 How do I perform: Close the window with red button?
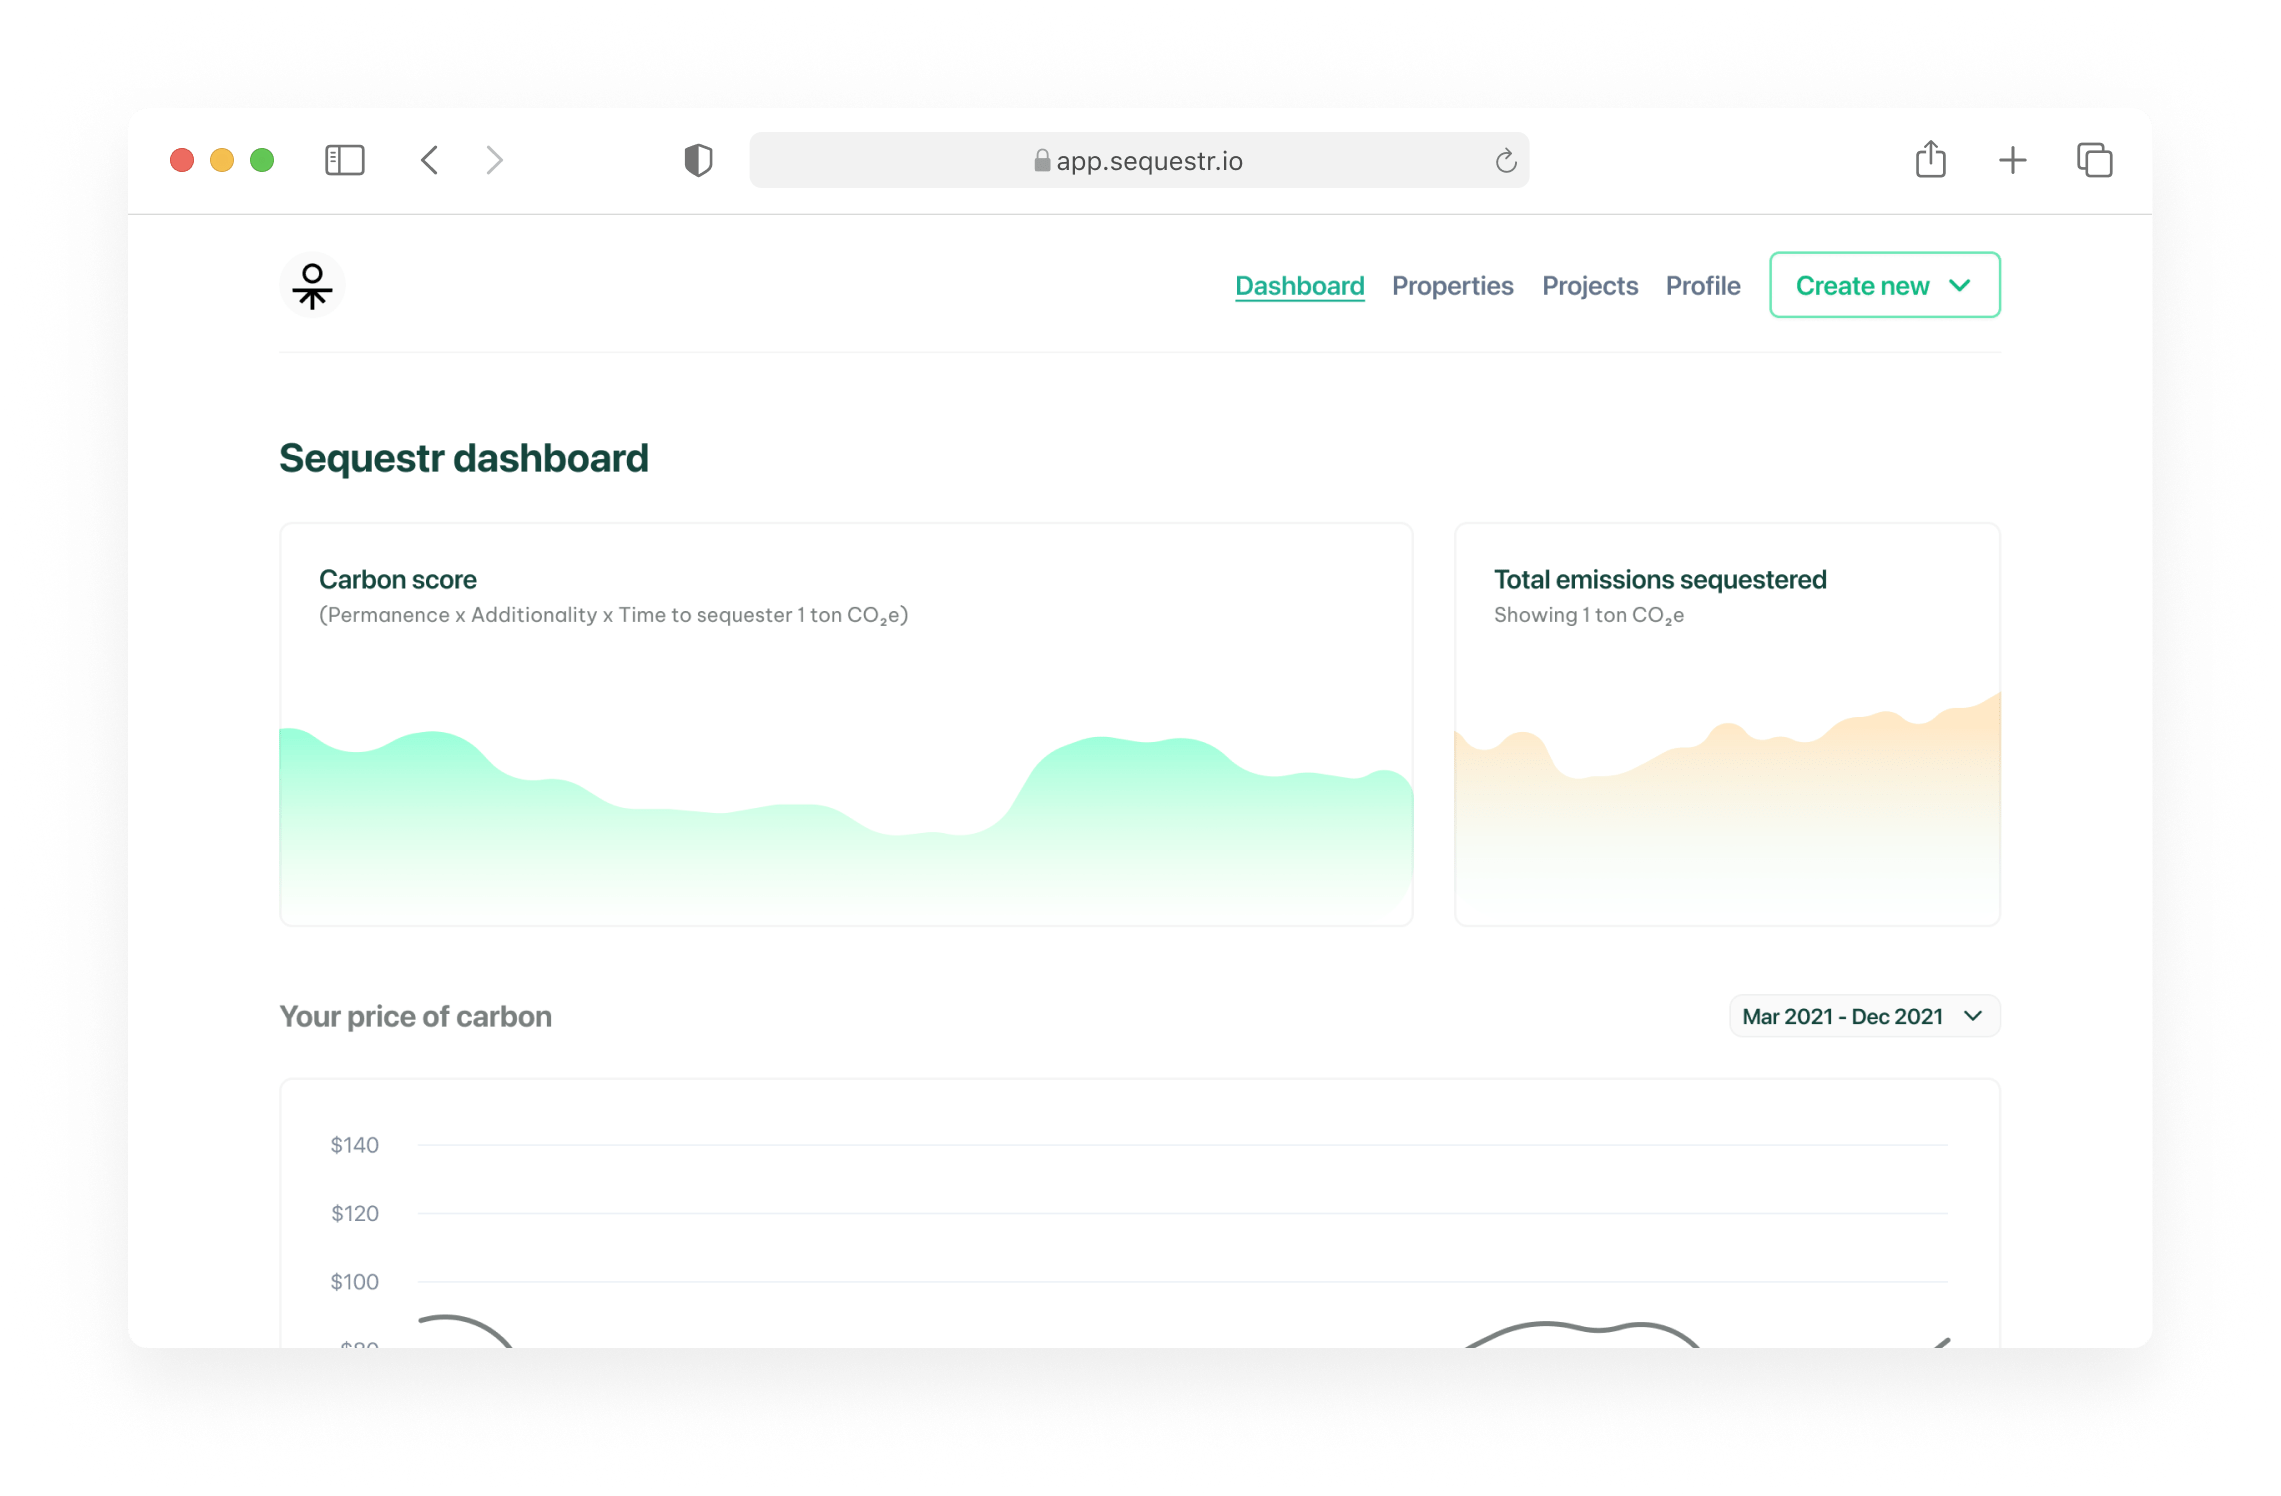pyautogui.click(x=182, y=160)
